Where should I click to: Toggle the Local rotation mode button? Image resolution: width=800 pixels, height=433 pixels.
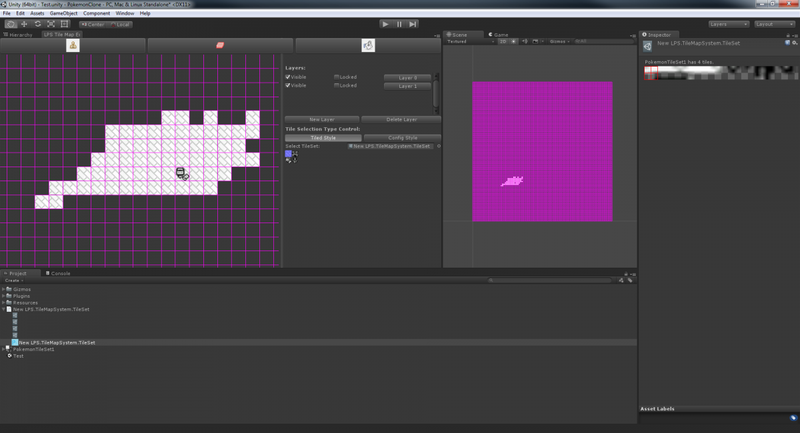(x=120, y=24)
